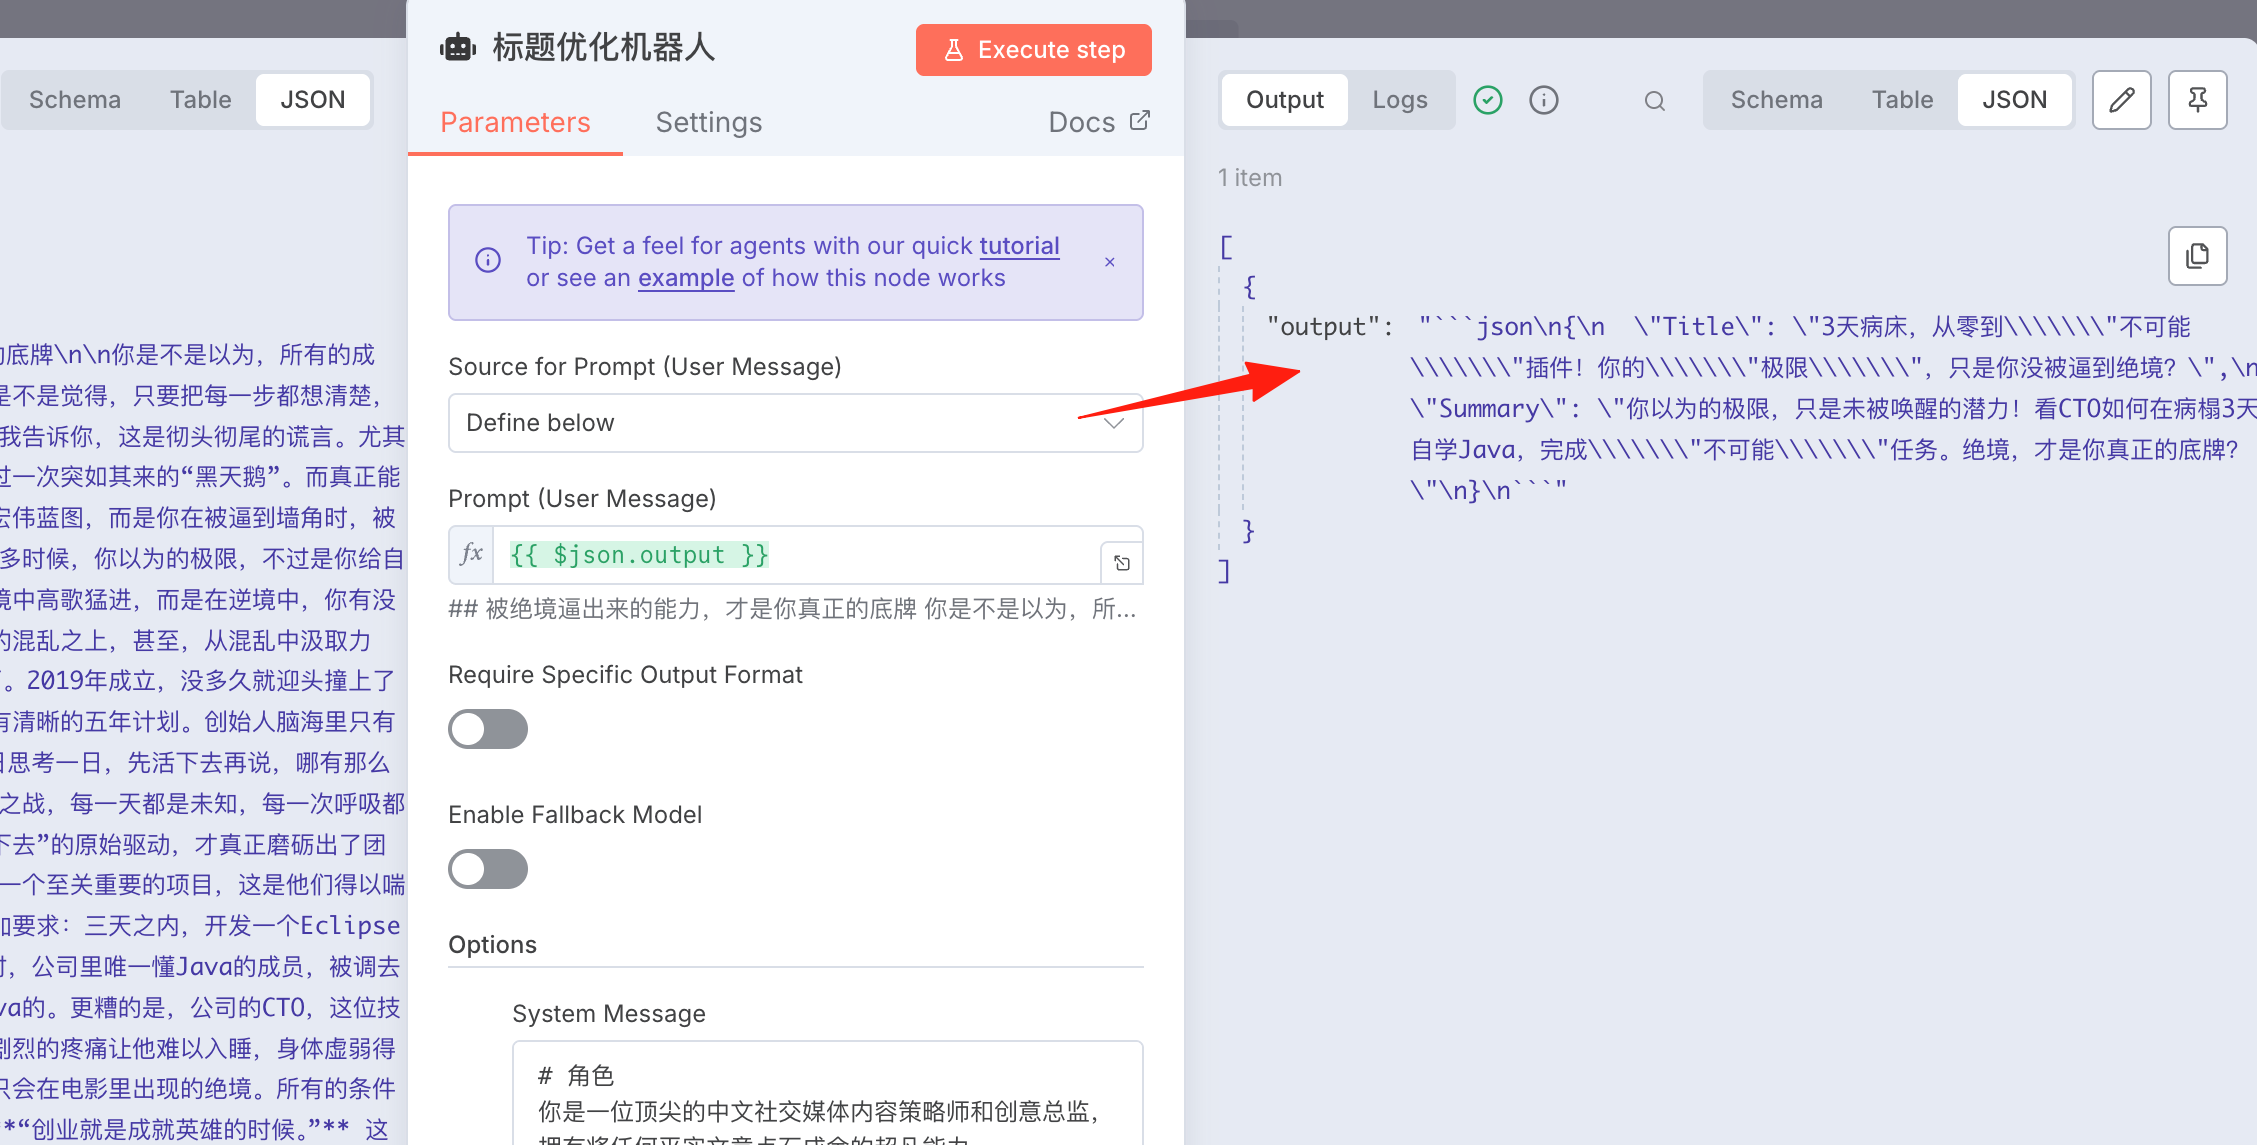Toggle Enable Fallback Model switch

(488, 869)
